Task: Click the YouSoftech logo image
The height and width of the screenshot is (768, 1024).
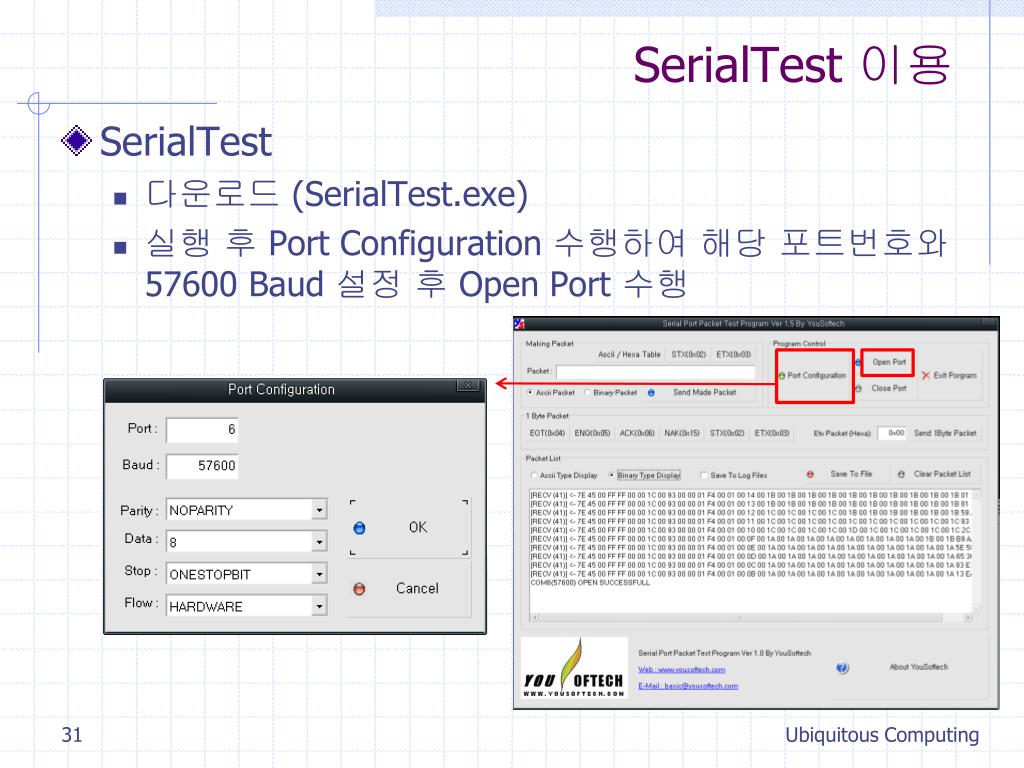Action: (x=574, y=667)
